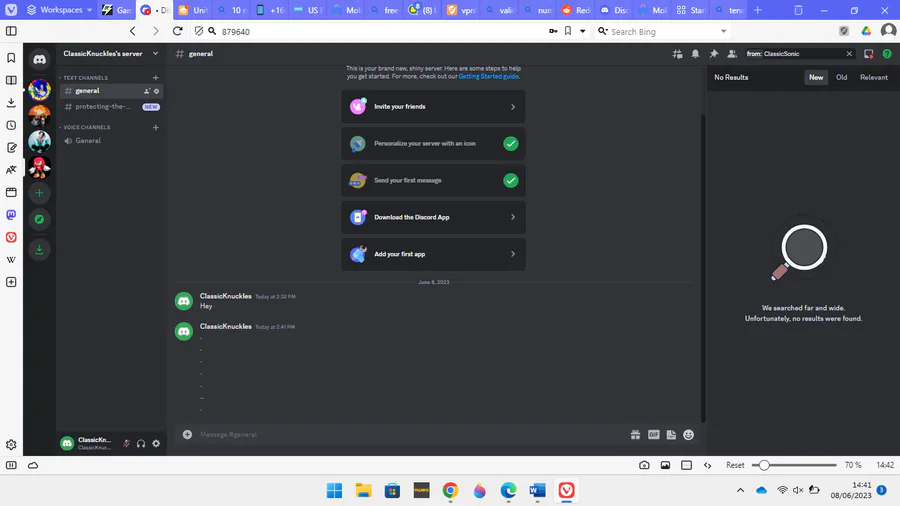Click the message attachment plus button
The image size is (900, 506).
pyautogui.click(x=187, y=434)
